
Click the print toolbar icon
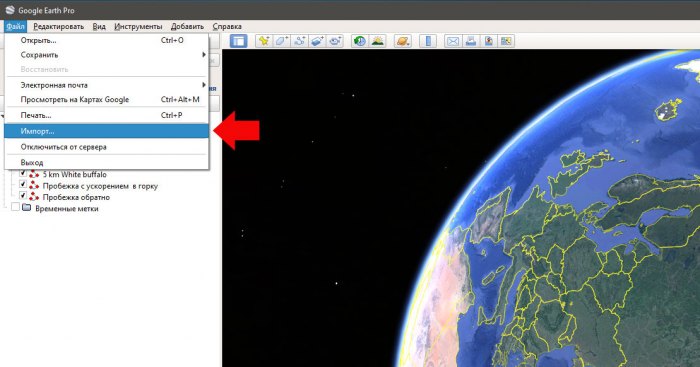click(x=471, y=41)
